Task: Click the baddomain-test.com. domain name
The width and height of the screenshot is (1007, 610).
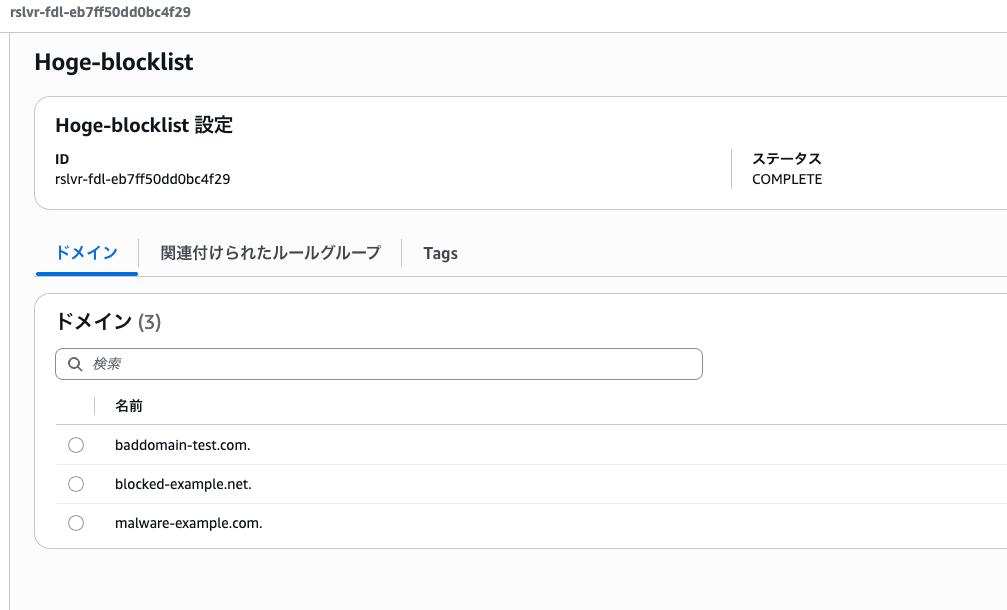Action: coord(182,445)
